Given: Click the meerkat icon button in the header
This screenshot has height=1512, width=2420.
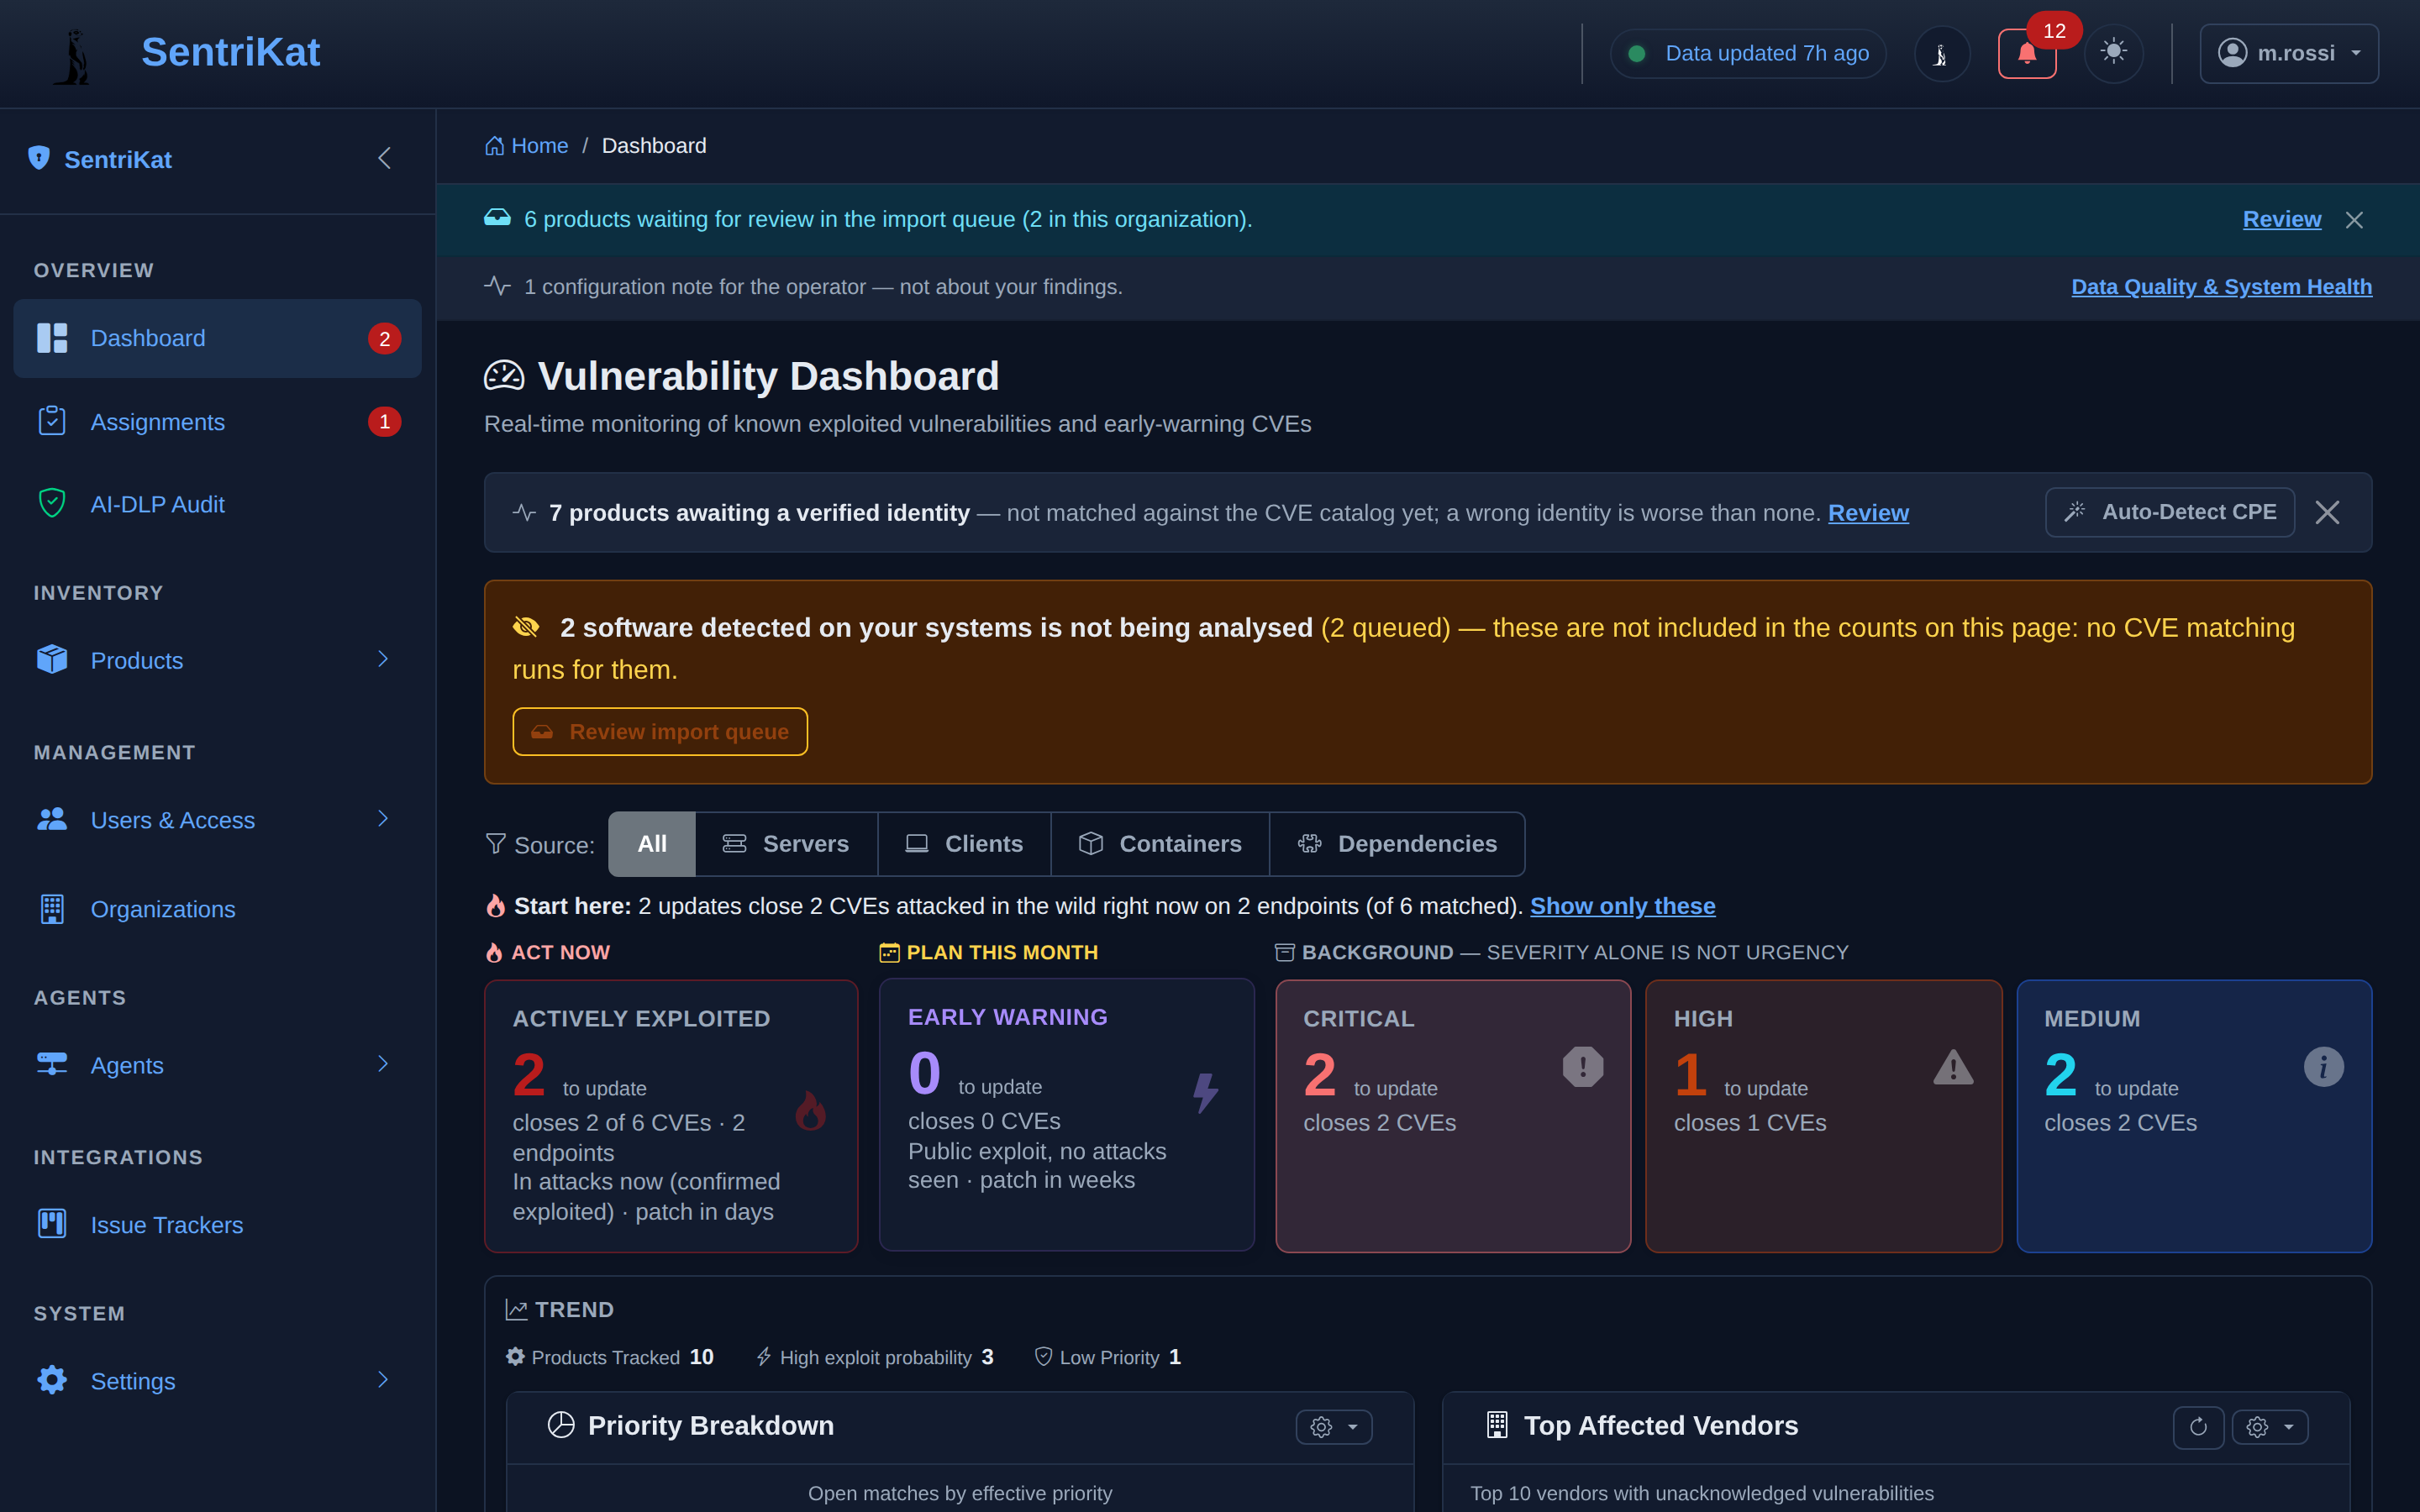Looking at the screenshot, I should [x=1941, y=54].
